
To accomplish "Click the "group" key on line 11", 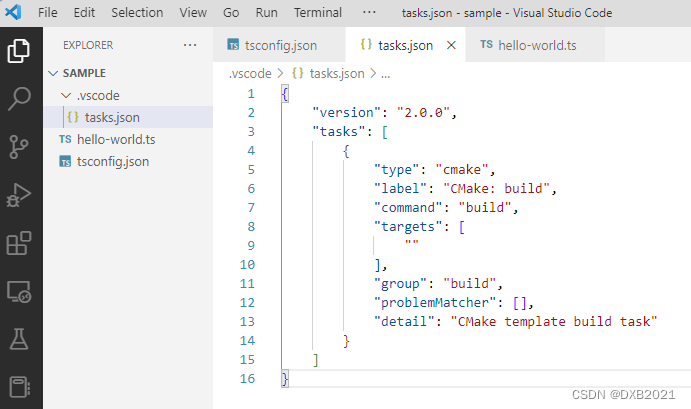I will point(401,283).
